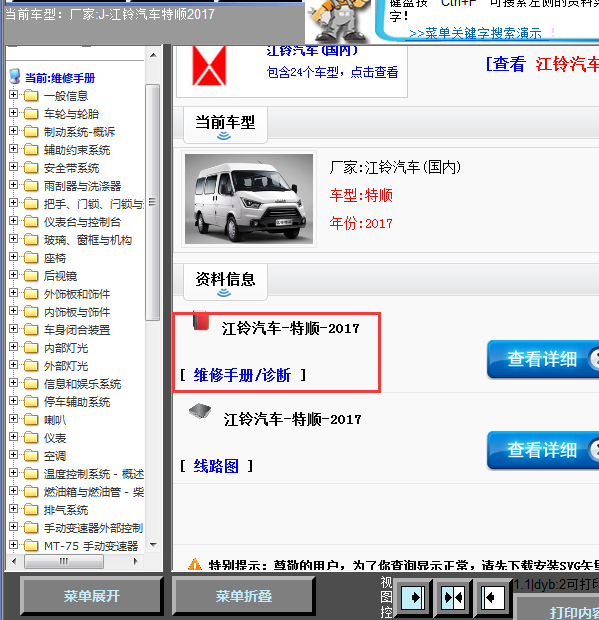Click 查看详细 for 线路图

[x=543, y=450]
